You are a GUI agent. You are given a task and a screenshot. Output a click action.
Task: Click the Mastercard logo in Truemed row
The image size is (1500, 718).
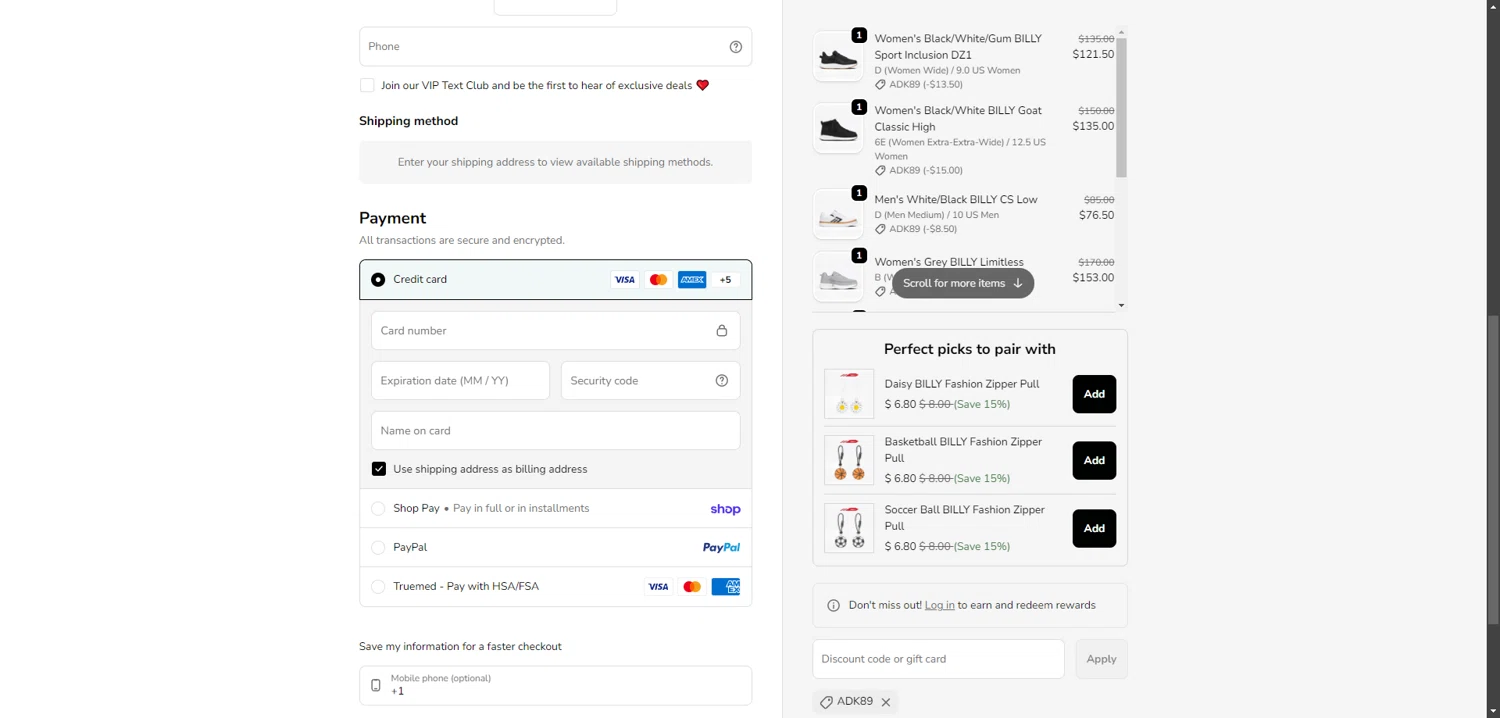(x=692, y=587)
